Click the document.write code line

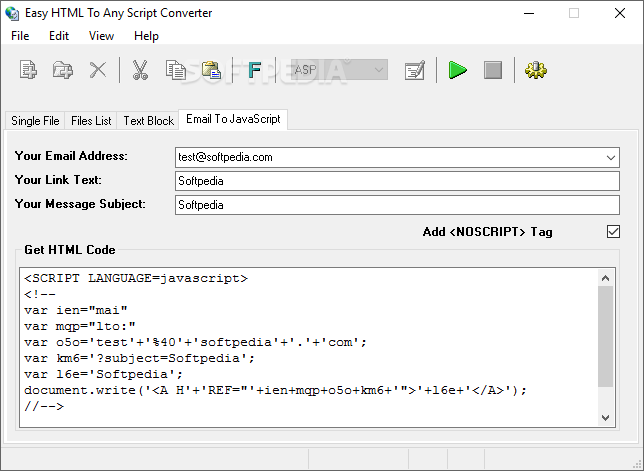click(x=275, y=390)
